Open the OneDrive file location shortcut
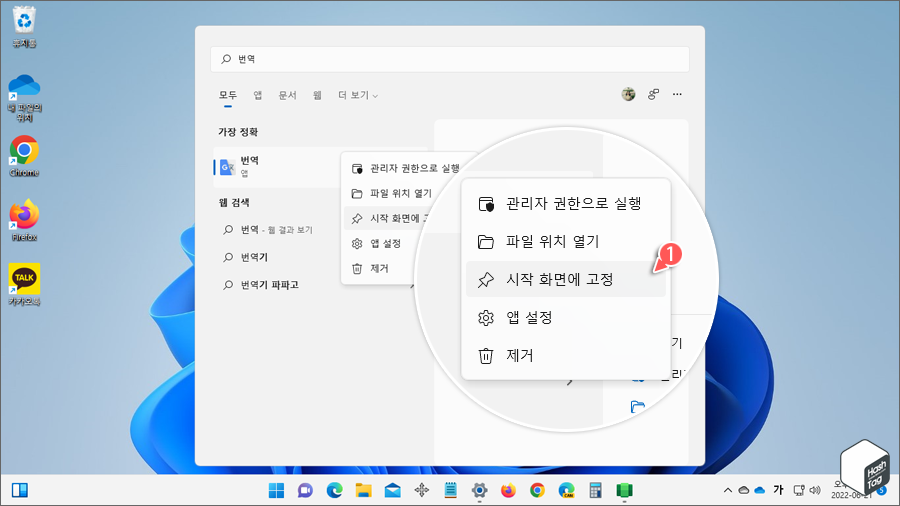The image size is (900, 506). click(24, 98)
